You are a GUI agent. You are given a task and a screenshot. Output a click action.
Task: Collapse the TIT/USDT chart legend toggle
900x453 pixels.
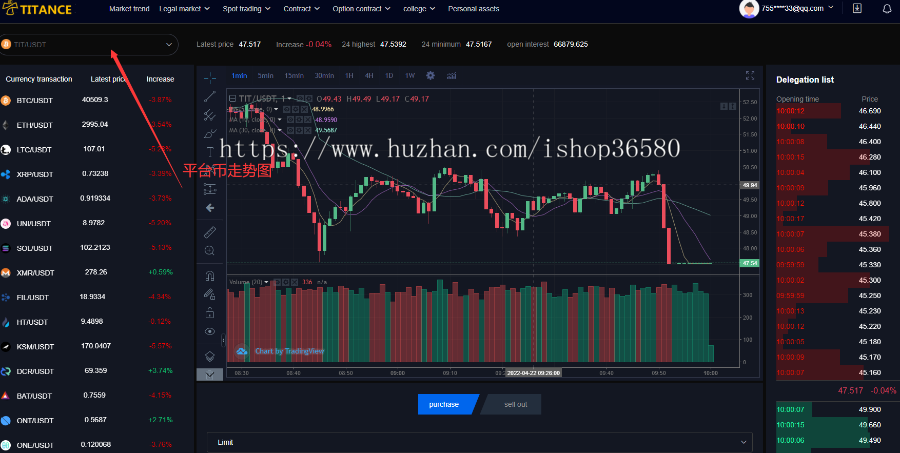click(x=232, y=99)
